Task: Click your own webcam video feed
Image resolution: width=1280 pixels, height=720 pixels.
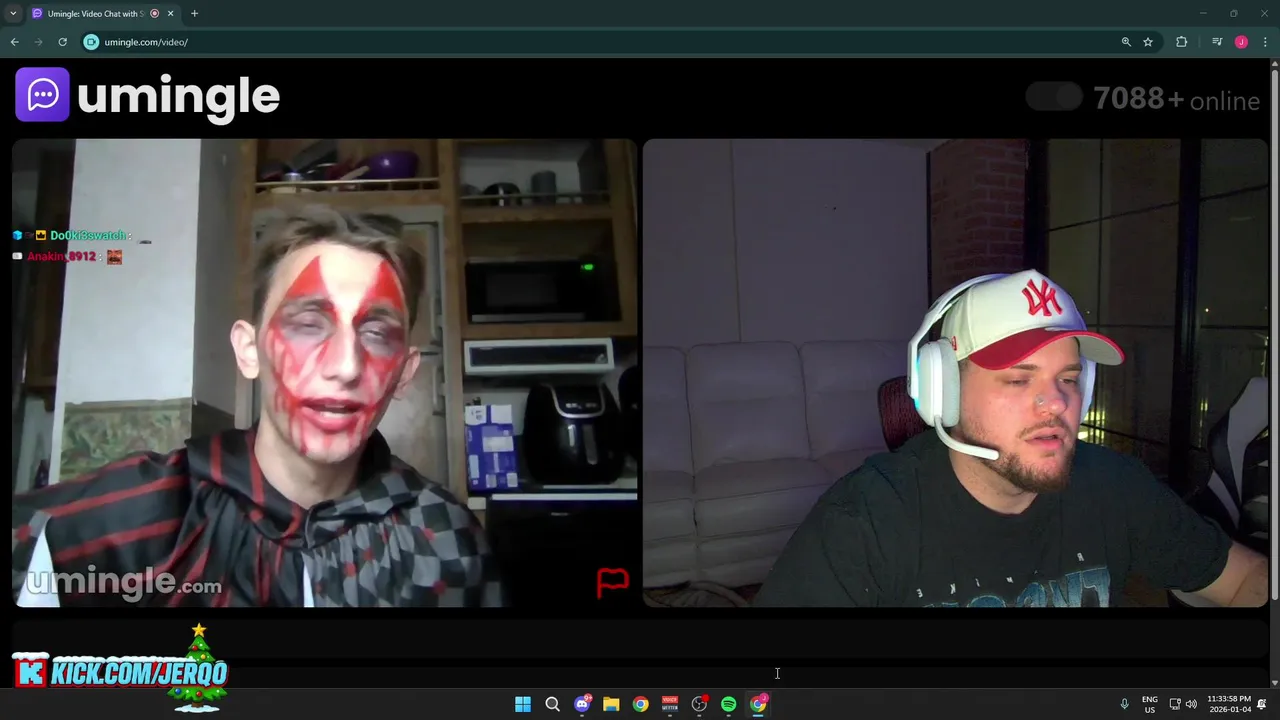Action: click(955, 373)
